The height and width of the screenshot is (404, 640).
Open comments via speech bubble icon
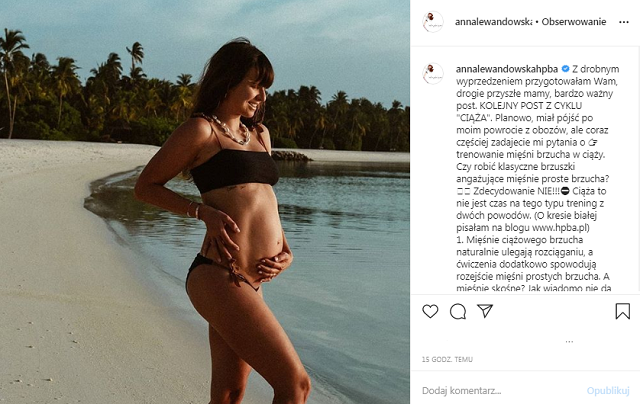point(458,311)
